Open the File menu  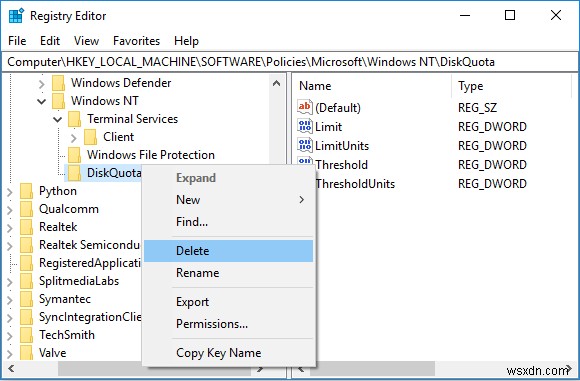(17, 41)
